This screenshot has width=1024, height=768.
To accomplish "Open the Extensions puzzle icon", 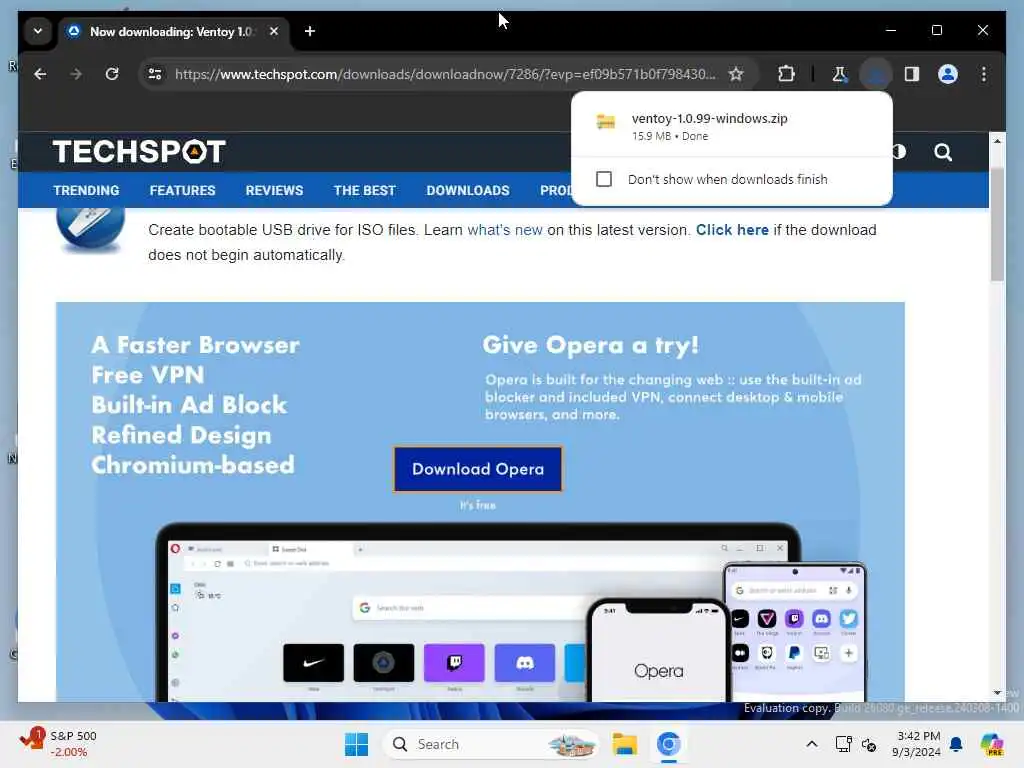I will tap(786, 74).
